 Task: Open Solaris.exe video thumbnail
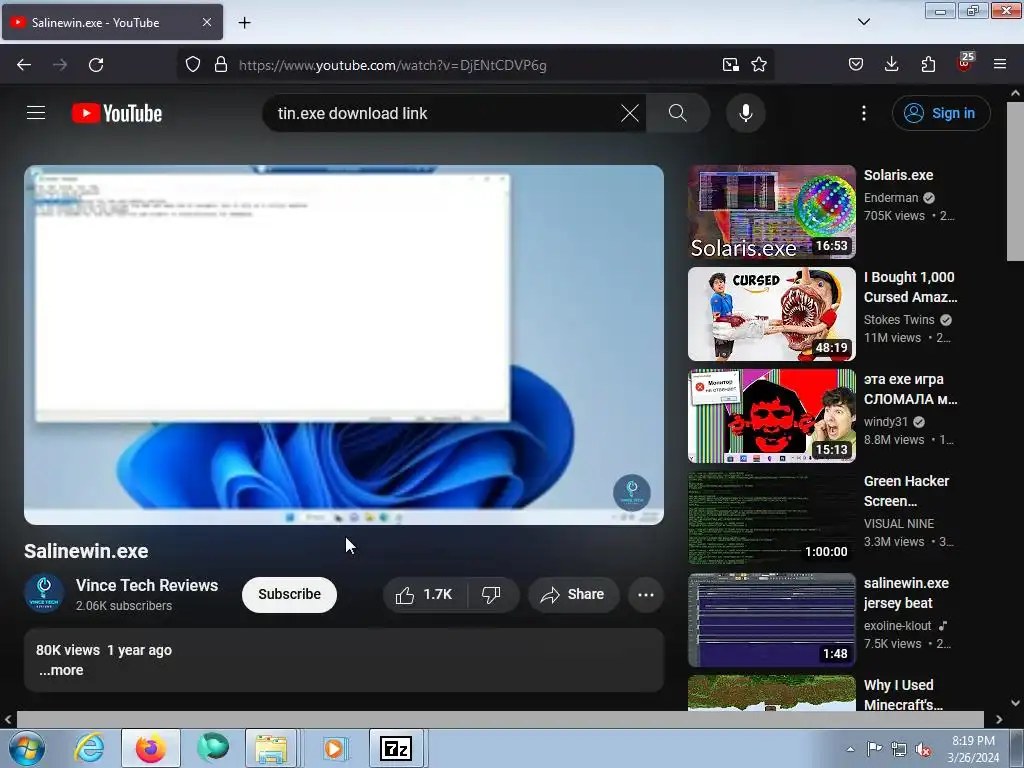point(772,212)
